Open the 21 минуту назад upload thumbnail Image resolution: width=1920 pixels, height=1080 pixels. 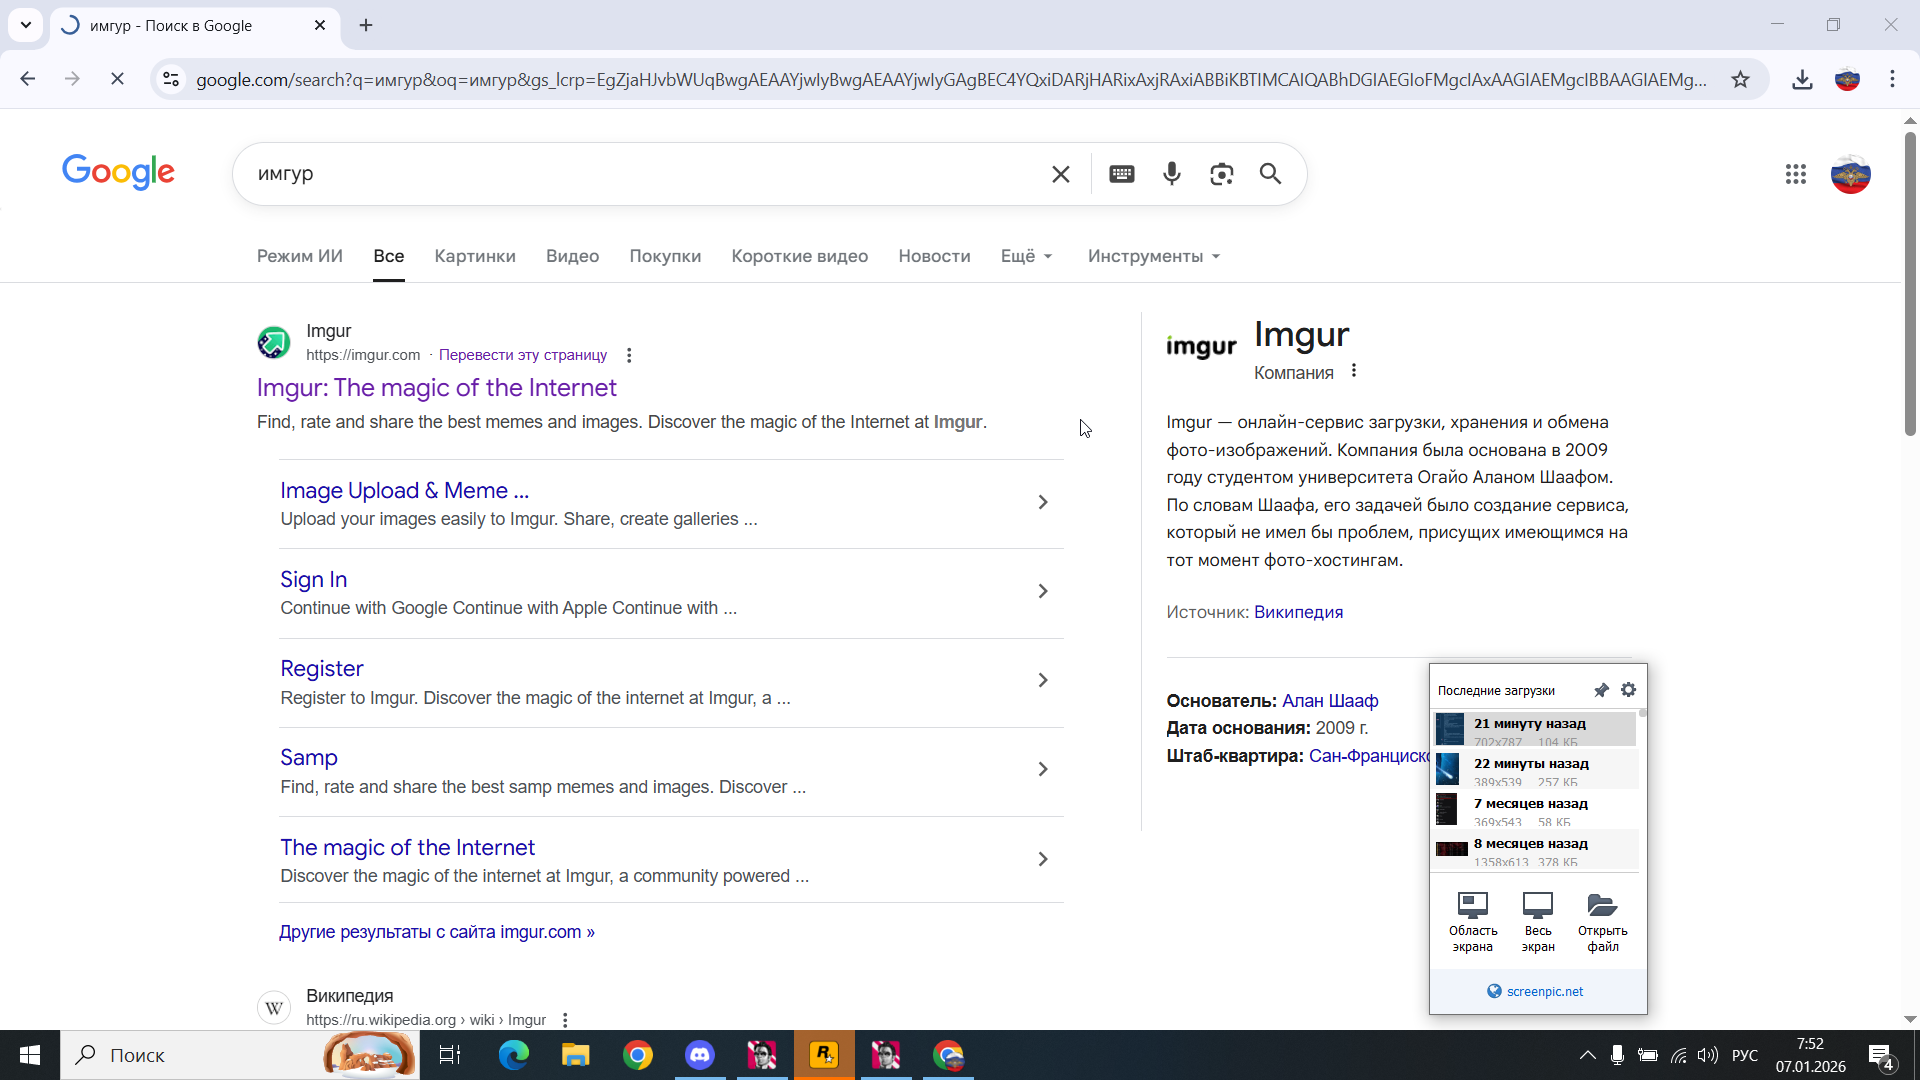point(1450,729)
